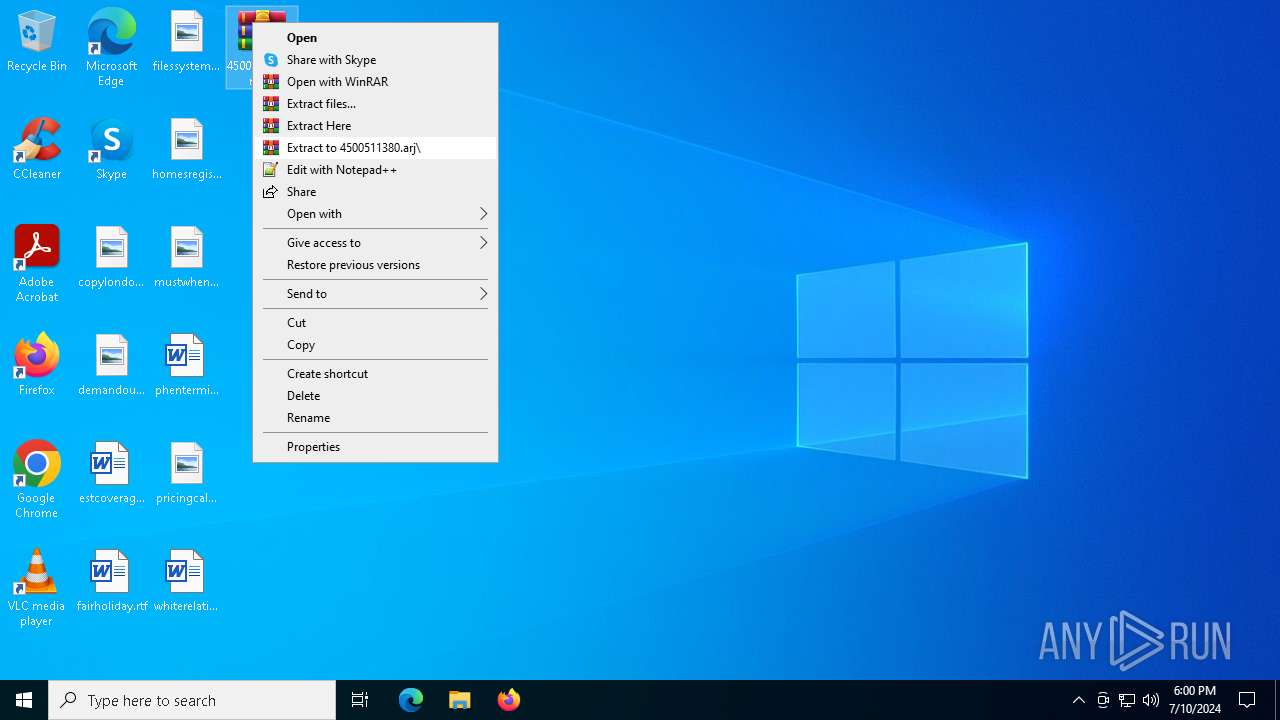Select the copylondo image file icon
The width and height of the screenshot is (1280, 720).
[x=111, y=258]
